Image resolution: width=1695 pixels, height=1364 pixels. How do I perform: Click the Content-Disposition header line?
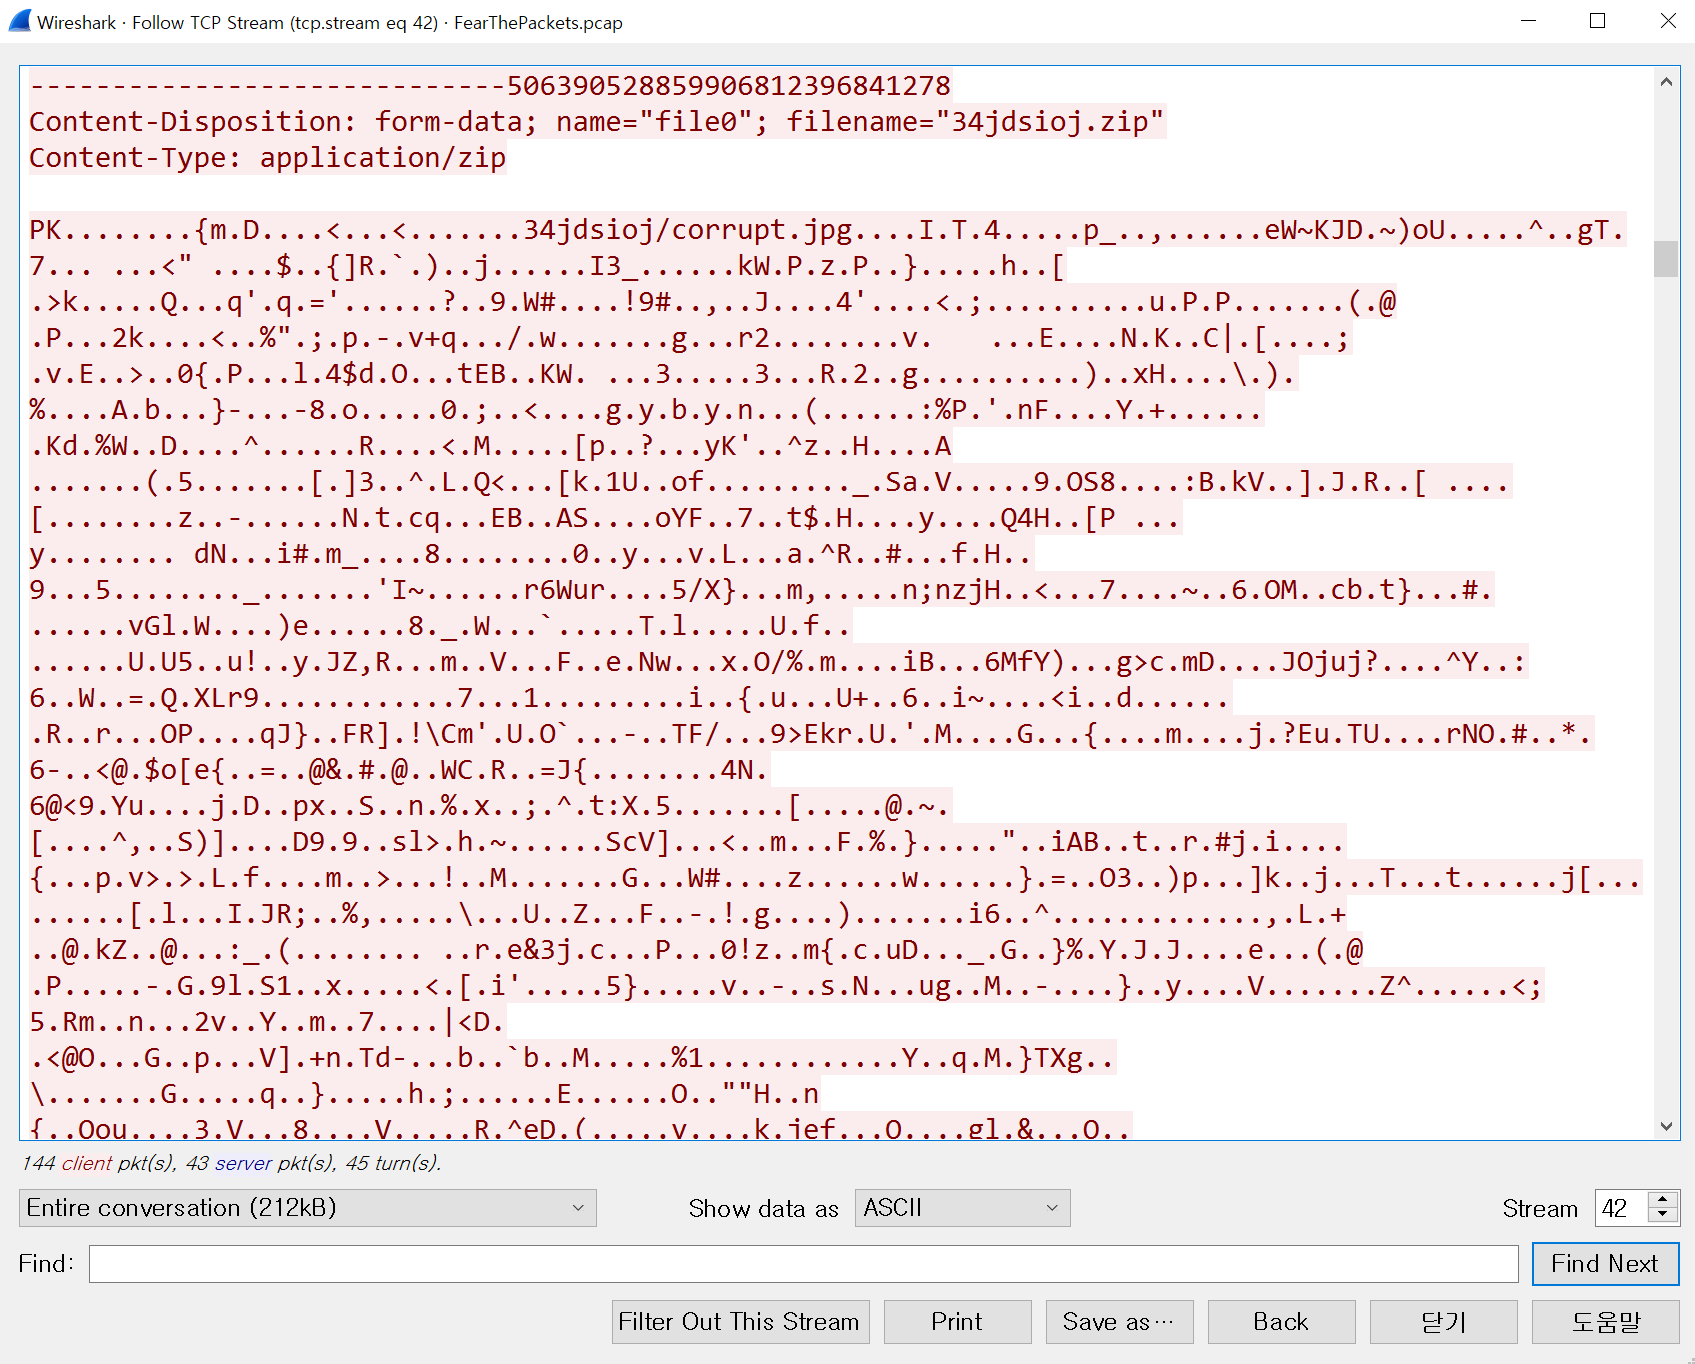(597, 121)
